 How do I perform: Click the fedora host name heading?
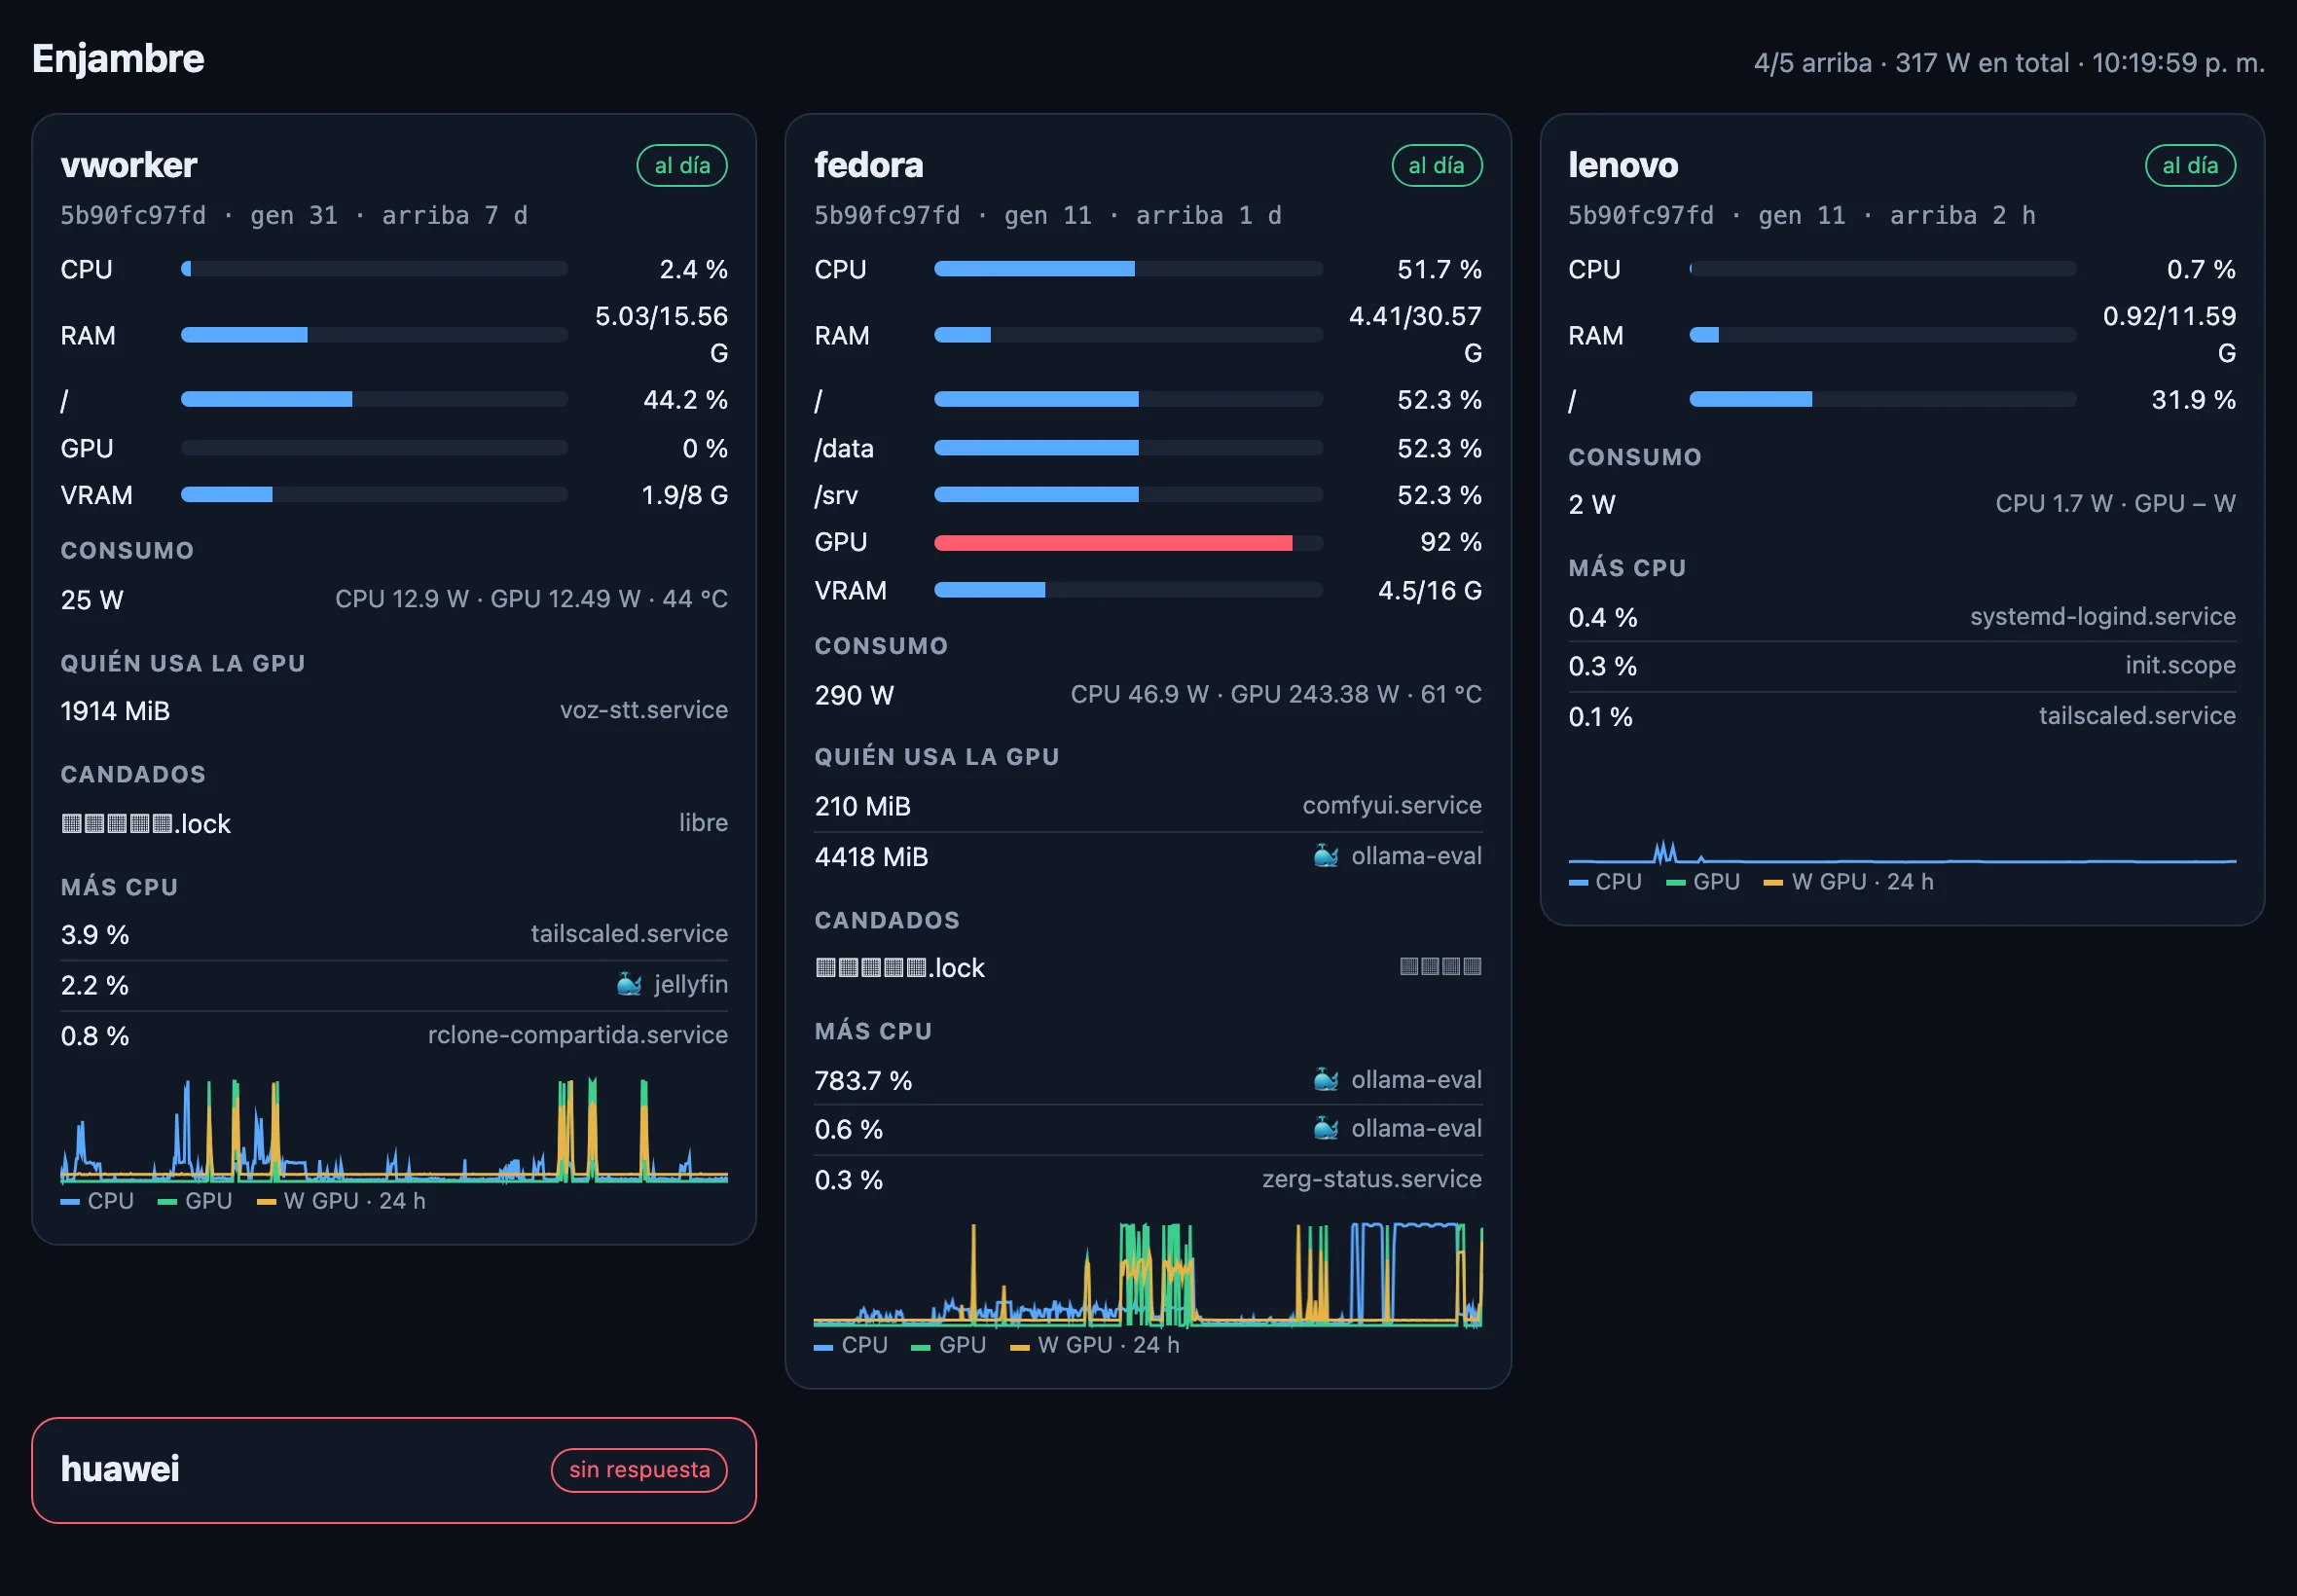click(x=869, y=165)
